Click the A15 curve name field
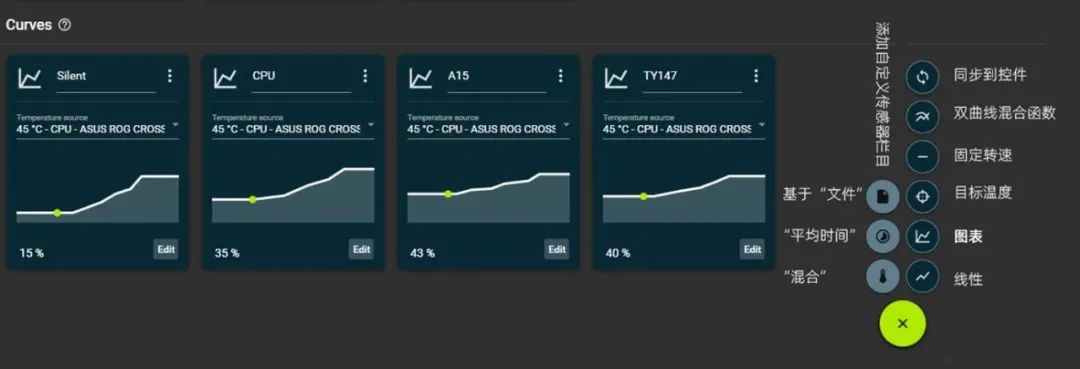 click(497, 78)
